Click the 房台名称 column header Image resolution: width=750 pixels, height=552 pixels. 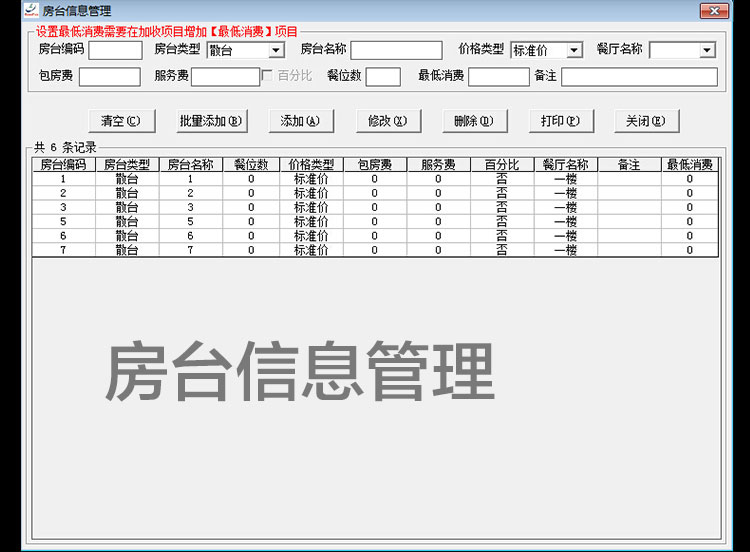click(x=191, y=165)
